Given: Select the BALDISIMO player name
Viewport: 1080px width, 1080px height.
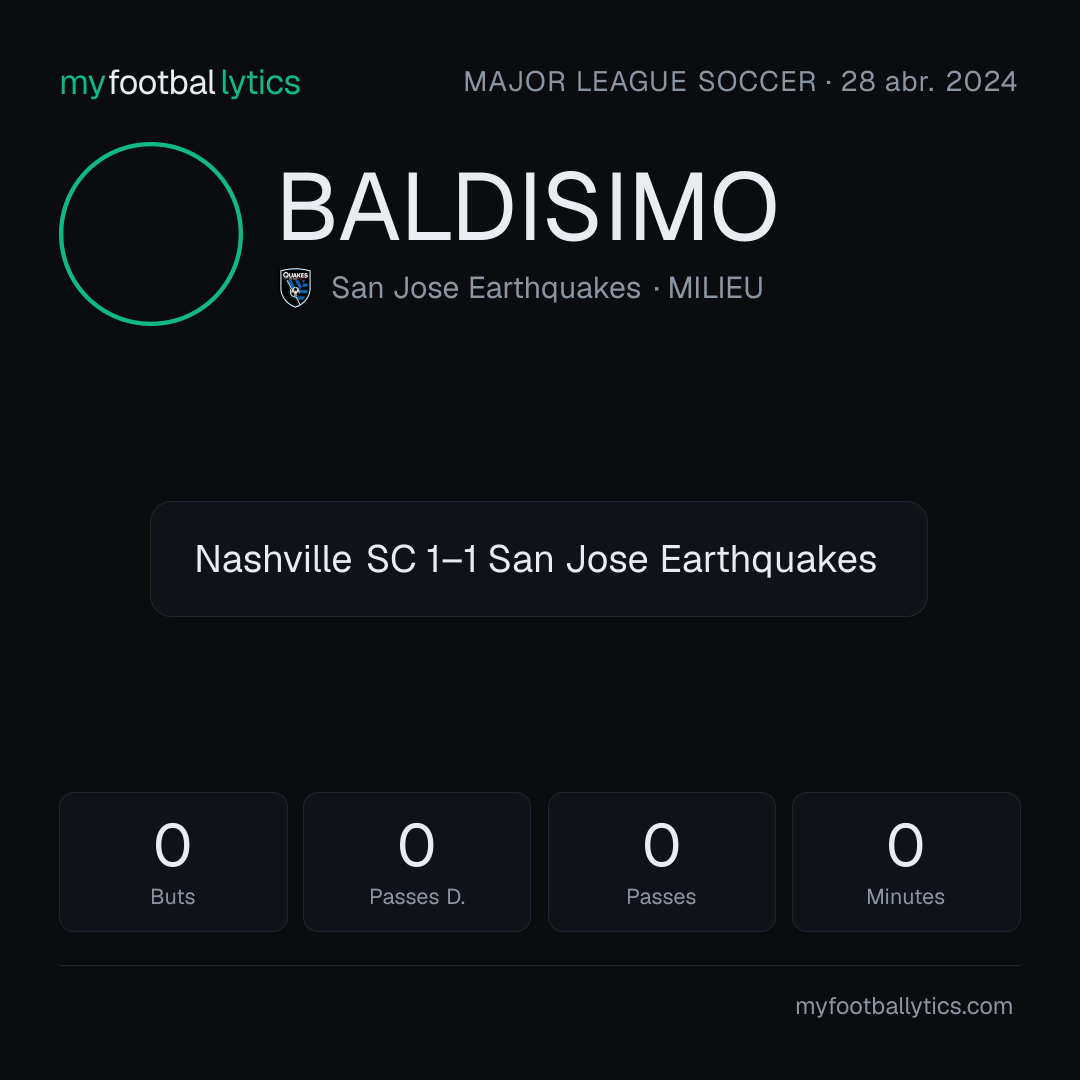Looking at the screenshot, I should [x=528, y=207].
